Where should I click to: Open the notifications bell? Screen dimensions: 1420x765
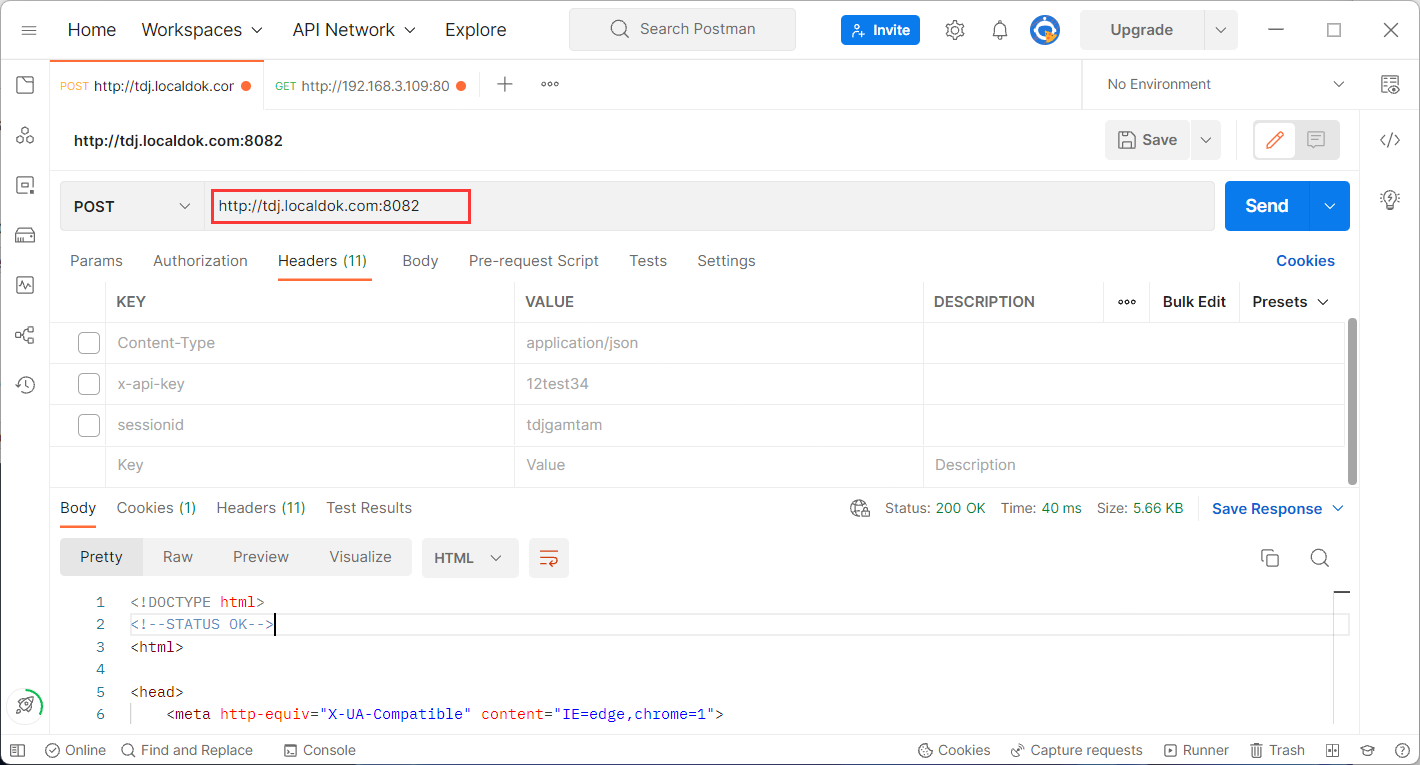[1000, 30]
